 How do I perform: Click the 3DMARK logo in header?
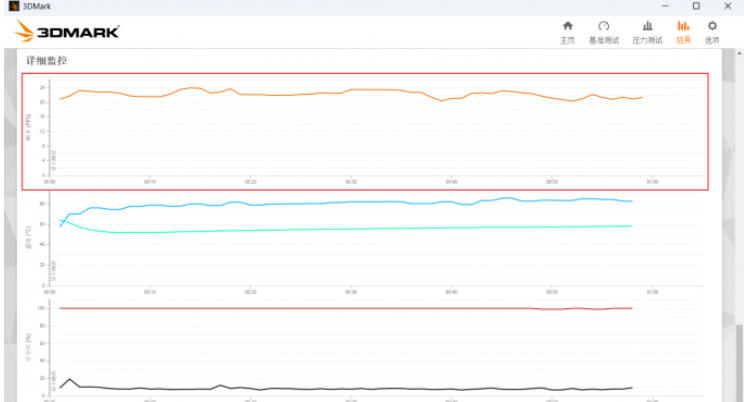pos(67,32)
